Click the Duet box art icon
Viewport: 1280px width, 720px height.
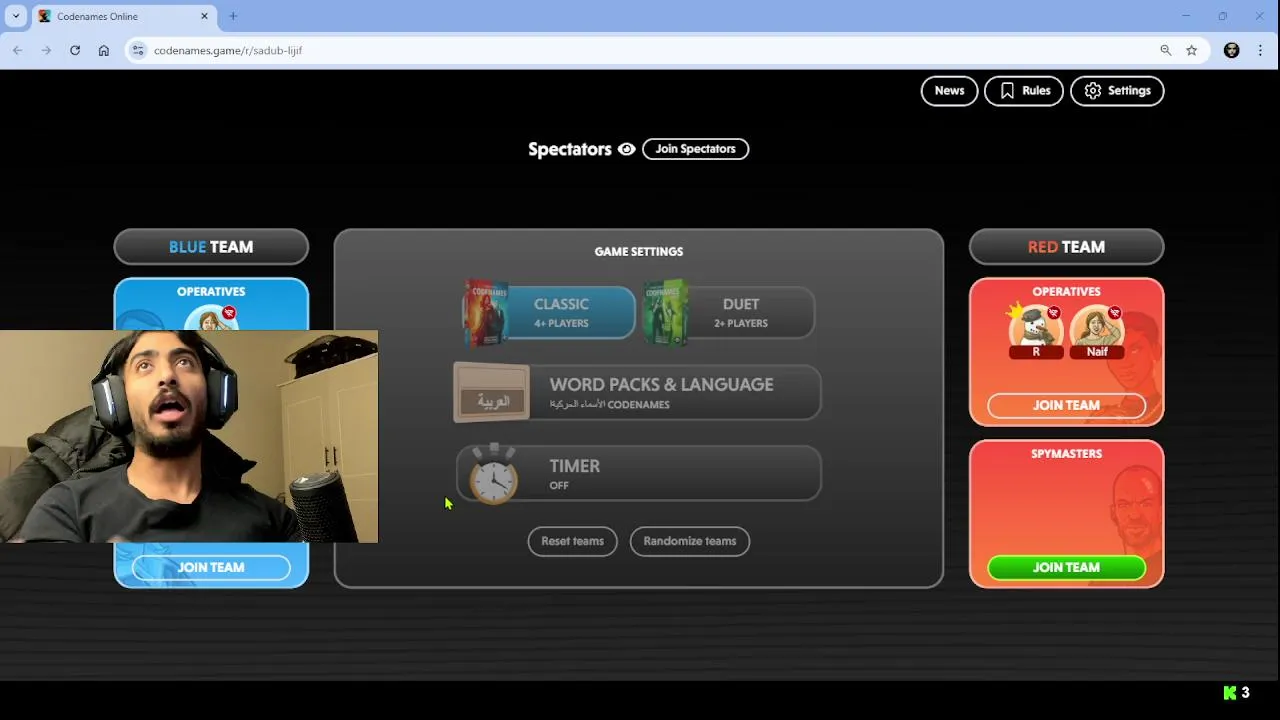[665, 313]
